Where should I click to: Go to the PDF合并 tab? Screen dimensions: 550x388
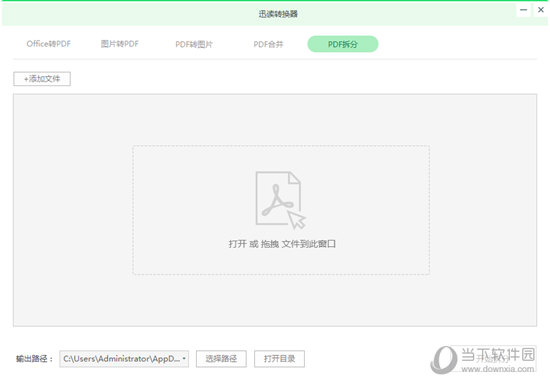point(268,44)
